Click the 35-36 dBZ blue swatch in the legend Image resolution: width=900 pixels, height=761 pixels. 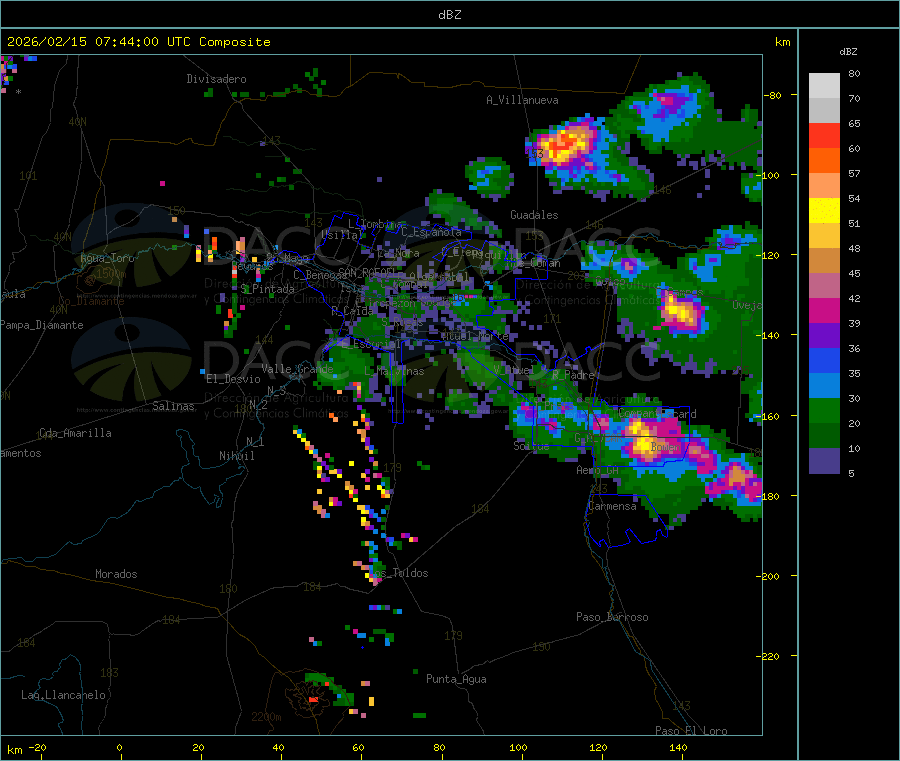[824, 360]
